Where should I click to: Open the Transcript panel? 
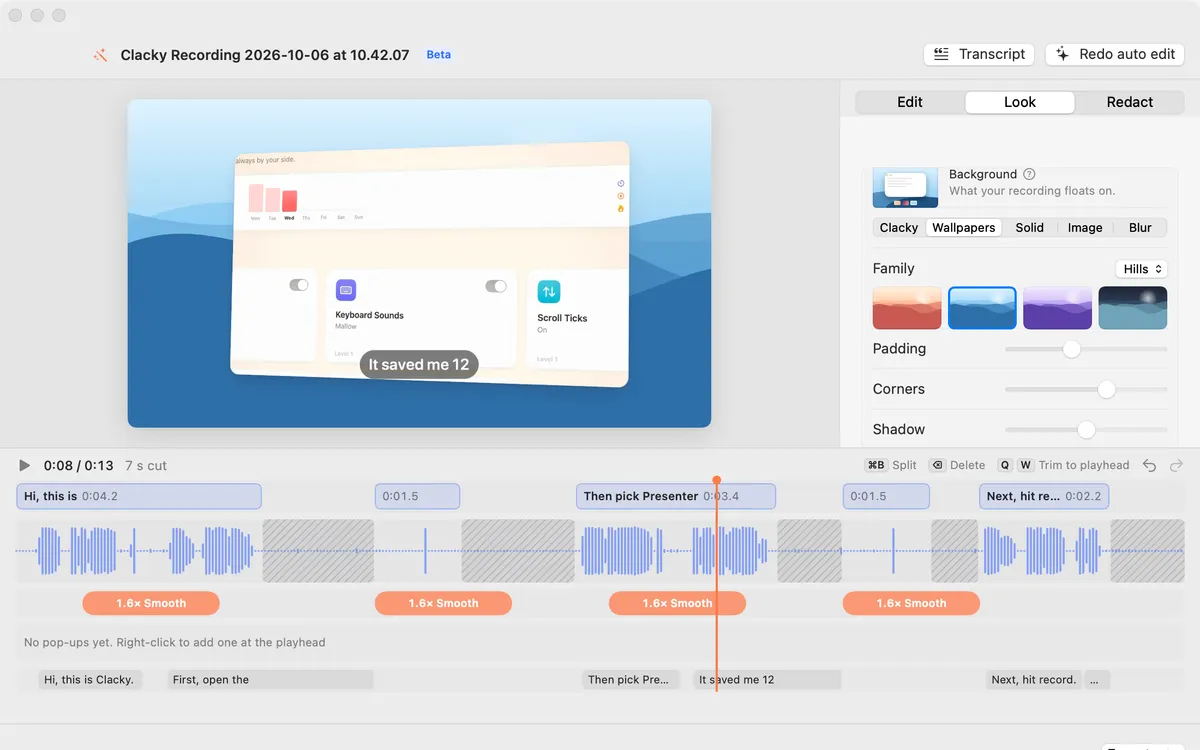pyautogui.click(x=980, y=54)
